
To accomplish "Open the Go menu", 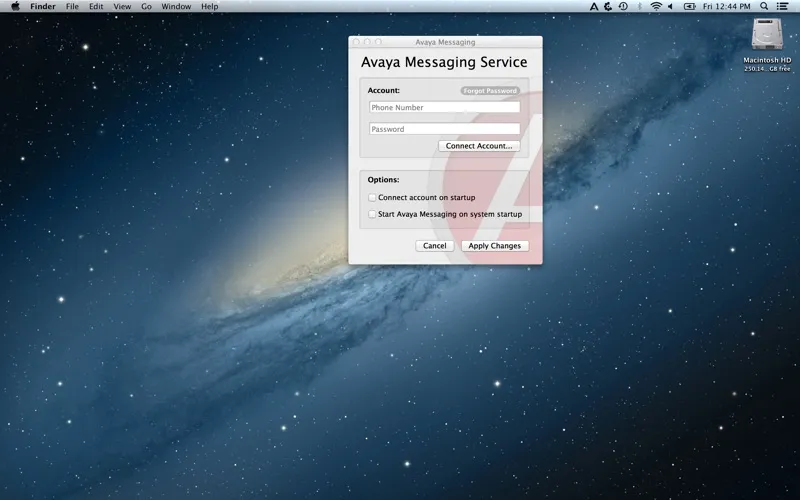I will [x=146, y=6].
